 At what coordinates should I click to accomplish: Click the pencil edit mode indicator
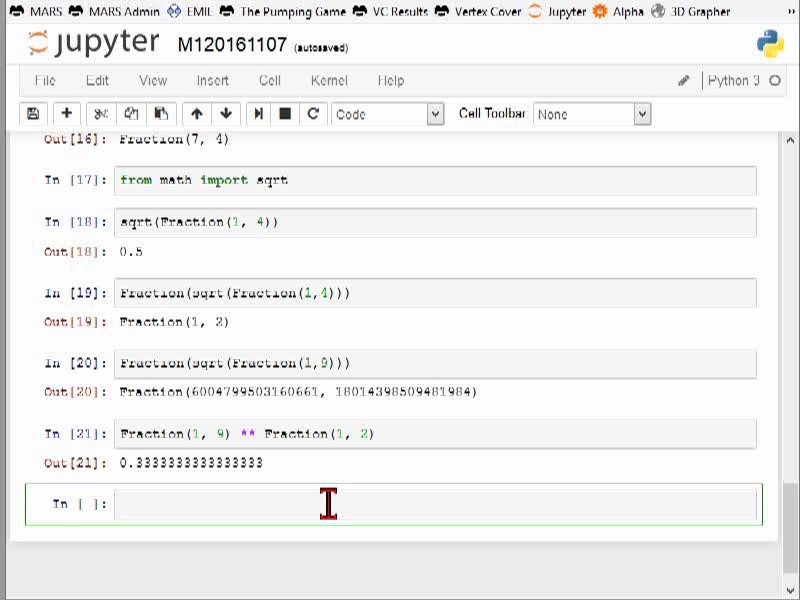pos(684,81)
